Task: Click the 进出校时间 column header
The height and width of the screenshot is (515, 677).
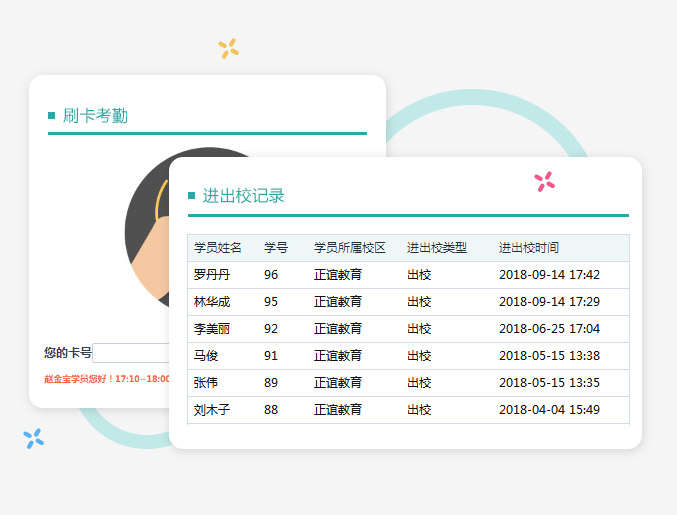Action: pyautogui.click(x=529, y=248)
